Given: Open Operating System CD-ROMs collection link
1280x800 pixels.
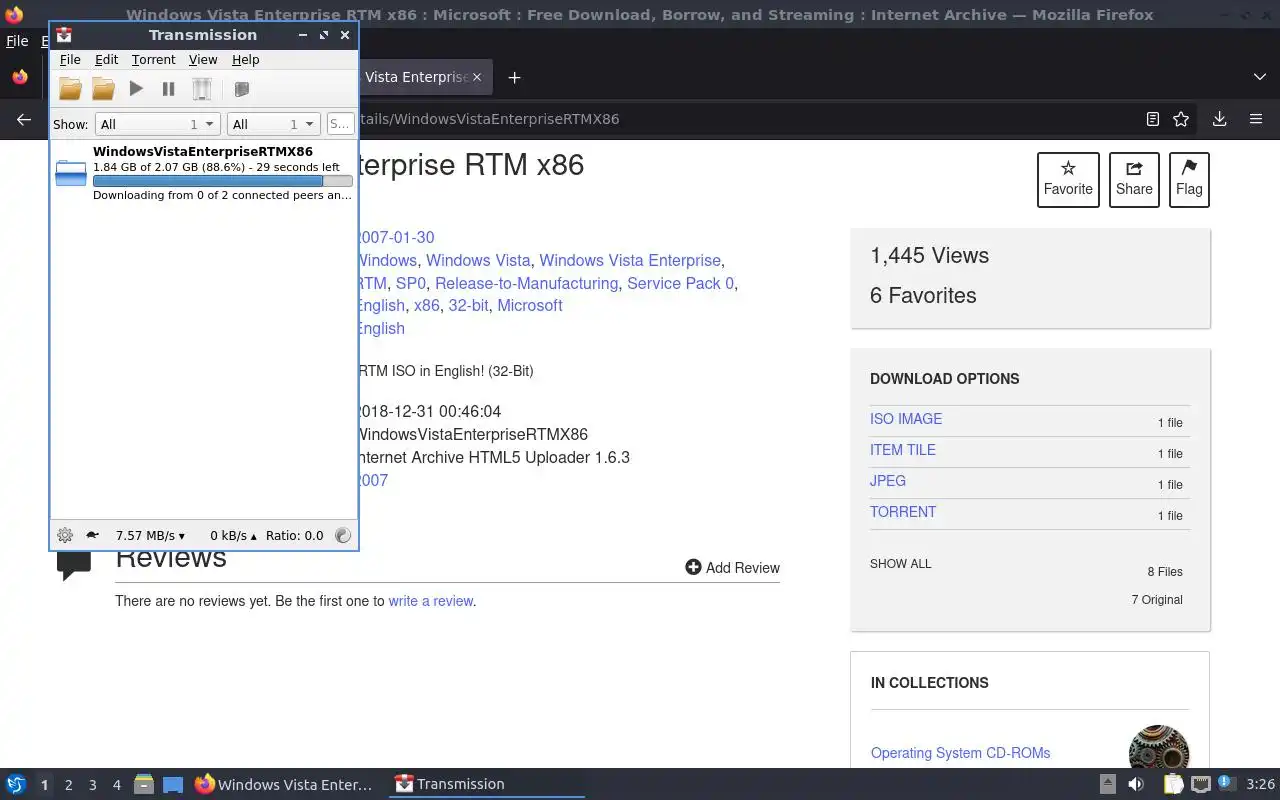Looking at the screenshot, I should point(960,753).
